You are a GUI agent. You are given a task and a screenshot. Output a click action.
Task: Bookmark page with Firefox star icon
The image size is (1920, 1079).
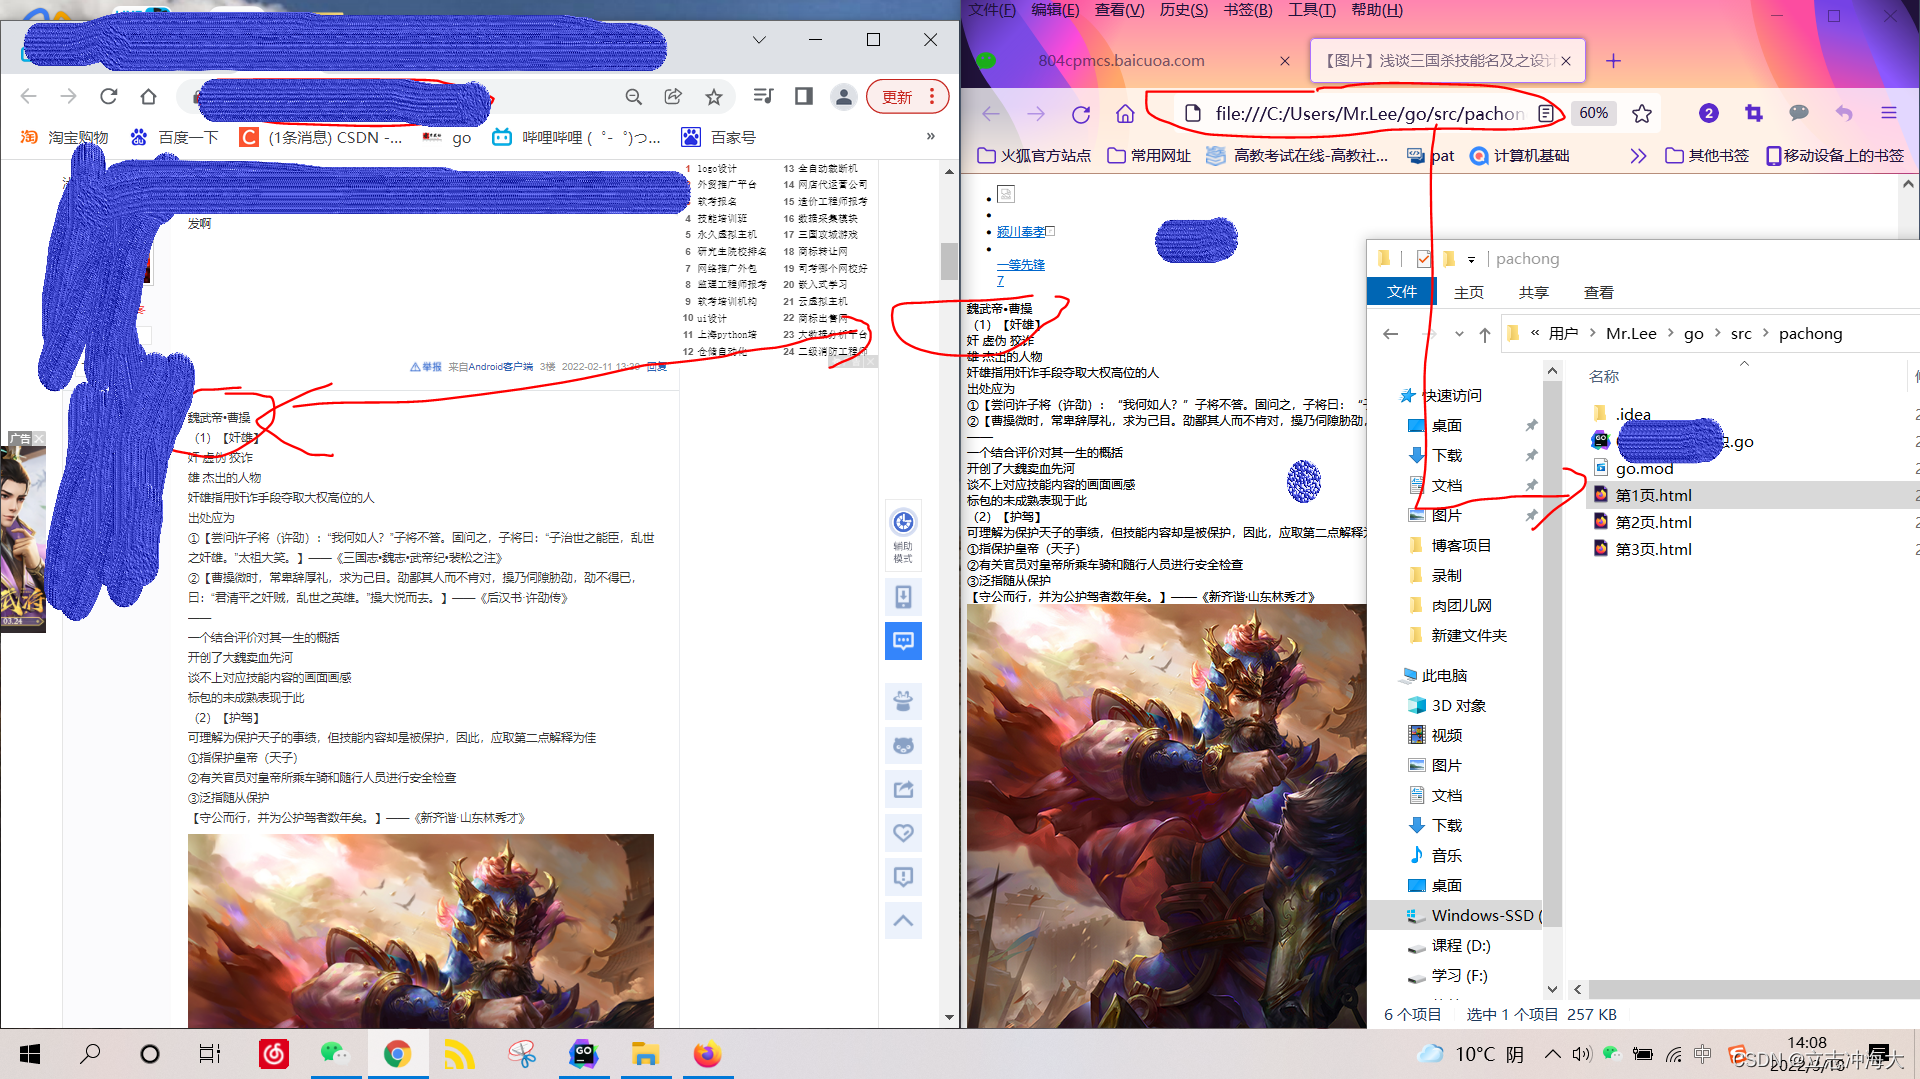tap(1642, 114)
